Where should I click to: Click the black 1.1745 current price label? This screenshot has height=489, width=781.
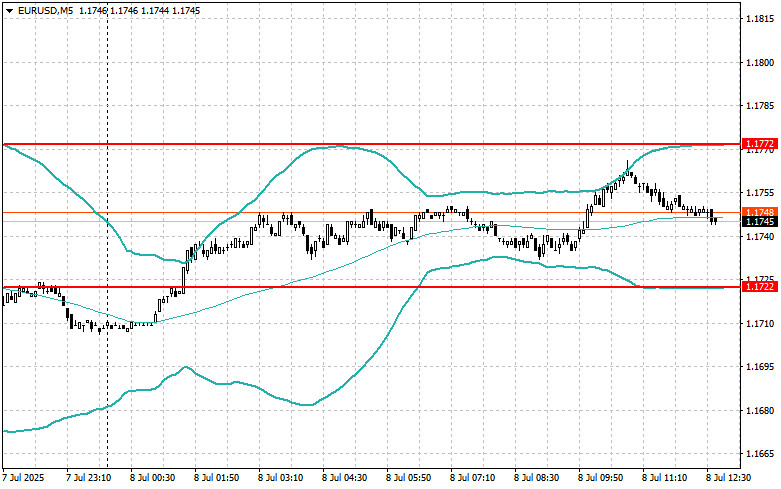[760, 222]
